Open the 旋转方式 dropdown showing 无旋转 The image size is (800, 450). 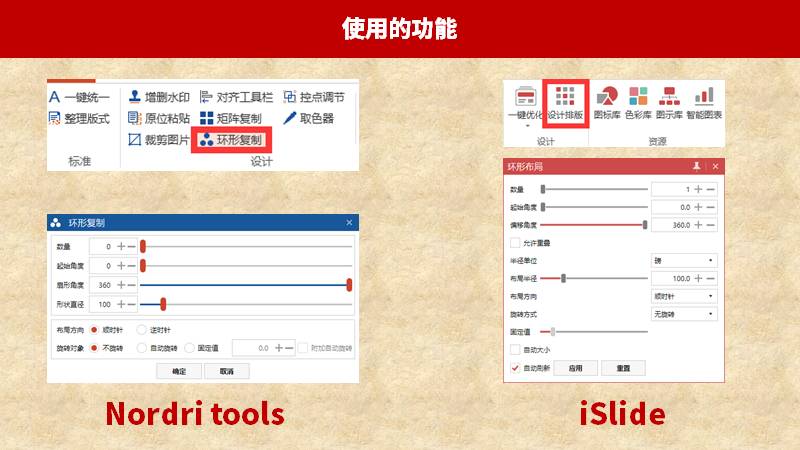[684, 314]
